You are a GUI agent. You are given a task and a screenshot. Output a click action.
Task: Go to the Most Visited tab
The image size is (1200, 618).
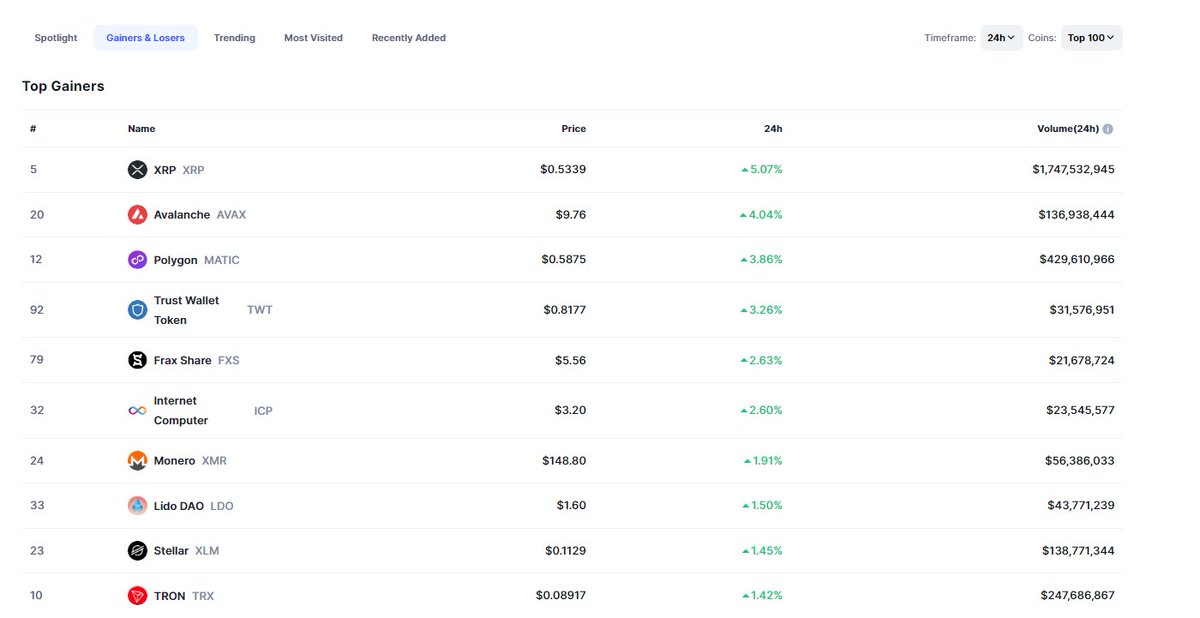click(313, 38)
